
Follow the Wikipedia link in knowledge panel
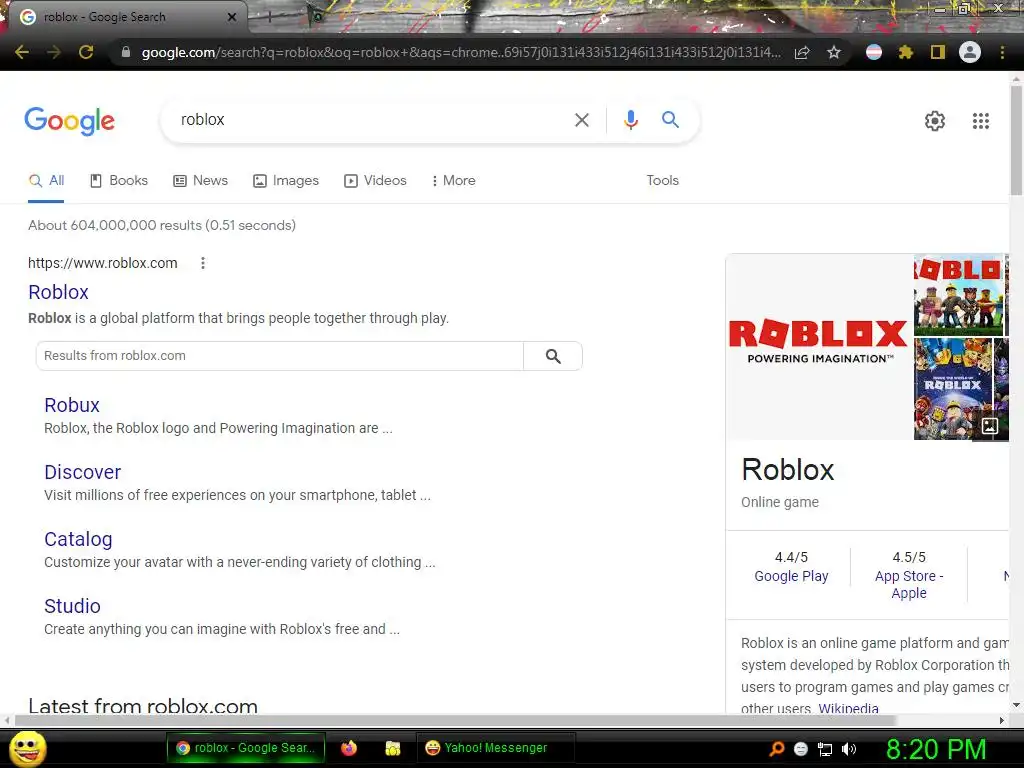coord(848,708)
